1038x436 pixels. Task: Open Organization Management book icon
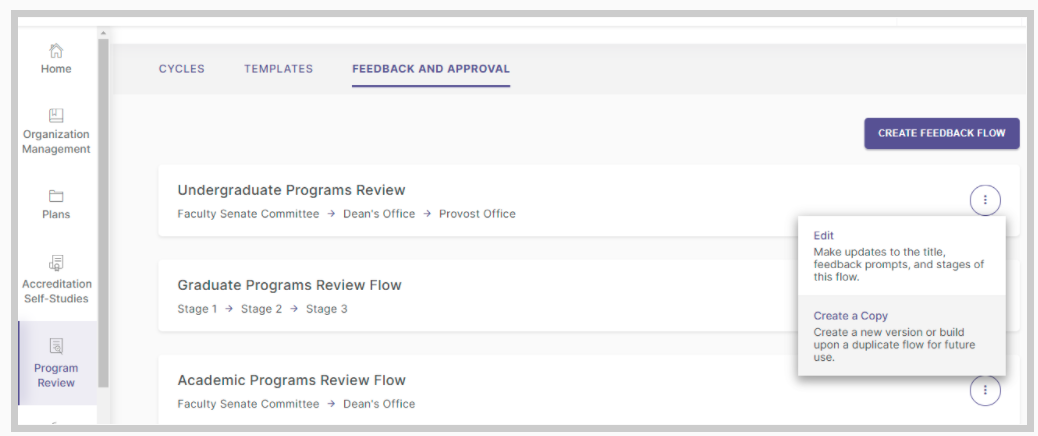tap(56, 116)
